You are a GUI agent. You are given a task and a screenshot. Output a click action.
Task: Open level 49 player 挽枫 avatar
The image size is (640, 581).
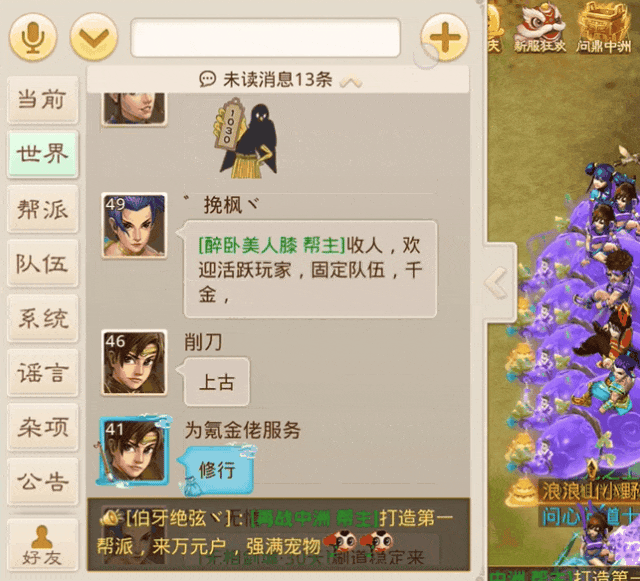134,226
